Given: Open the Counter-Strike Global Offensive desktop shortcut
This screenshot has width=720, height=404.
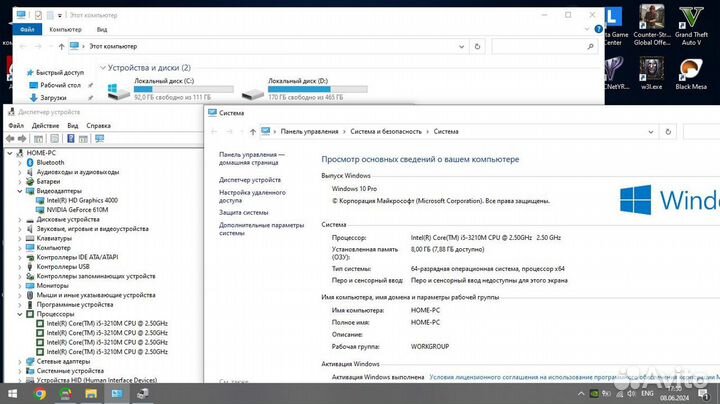Looking at the screenshot, I should click(652, 25).
